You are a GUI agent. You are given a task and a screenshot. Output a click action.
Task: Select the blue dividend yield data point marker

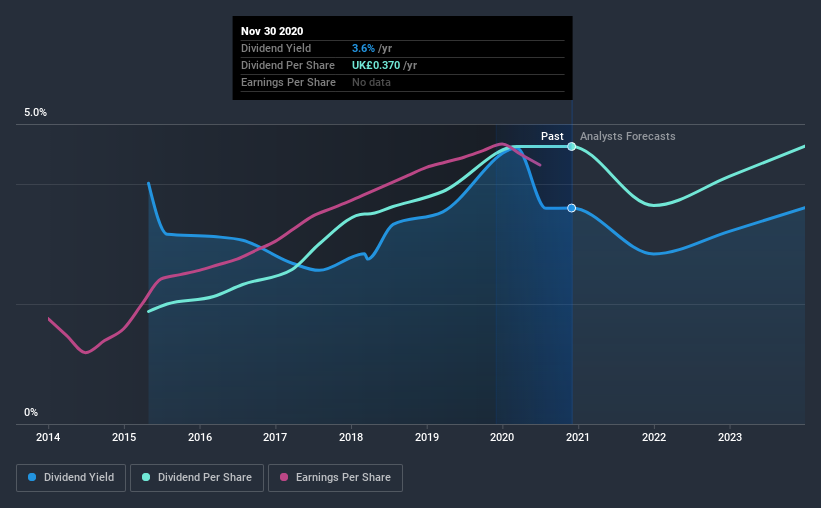[572, 208]
